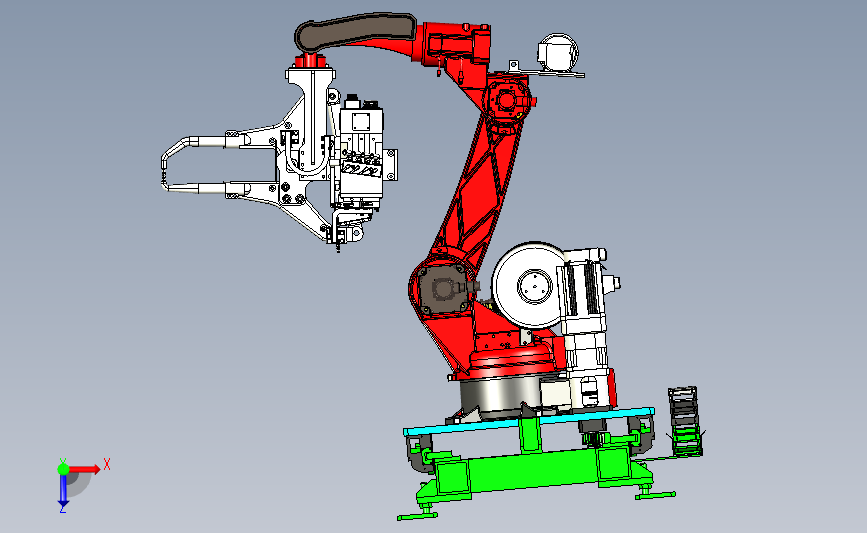Select the white transformer box on weld gun
Viewport: 867px width, 533px height.
pyautogui.click(x=361, y=151)
